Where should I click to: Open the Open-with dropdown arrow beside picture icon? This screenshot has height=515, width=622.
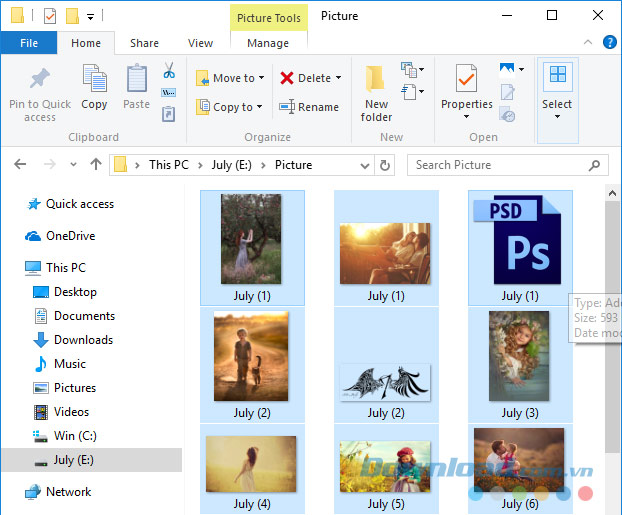521,69
